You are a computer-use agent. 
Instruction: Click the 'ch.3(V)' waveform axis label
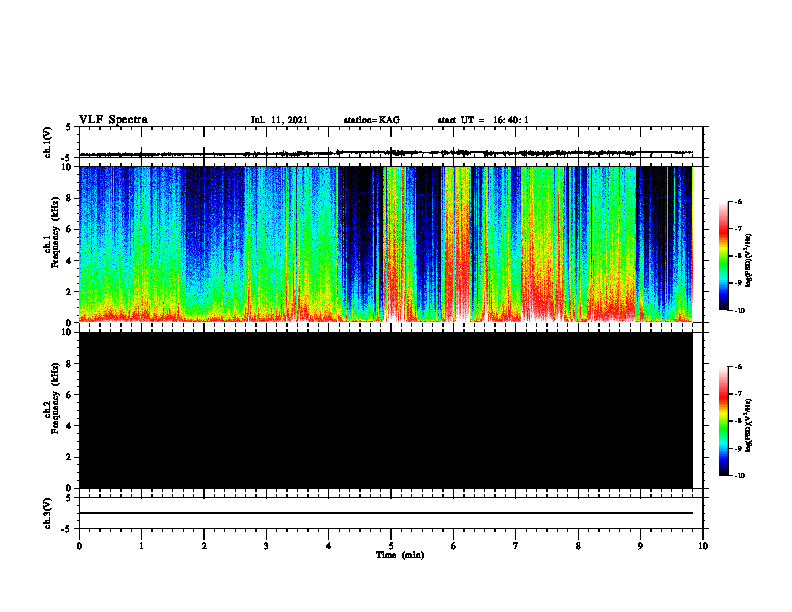(48, 513)
